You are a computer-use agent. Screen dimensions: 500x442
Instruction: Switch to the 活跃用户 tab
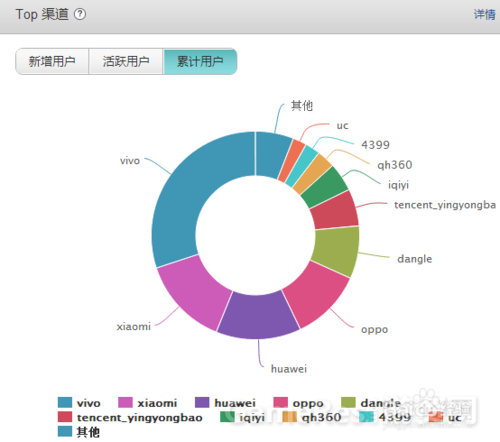pos(126,61)
